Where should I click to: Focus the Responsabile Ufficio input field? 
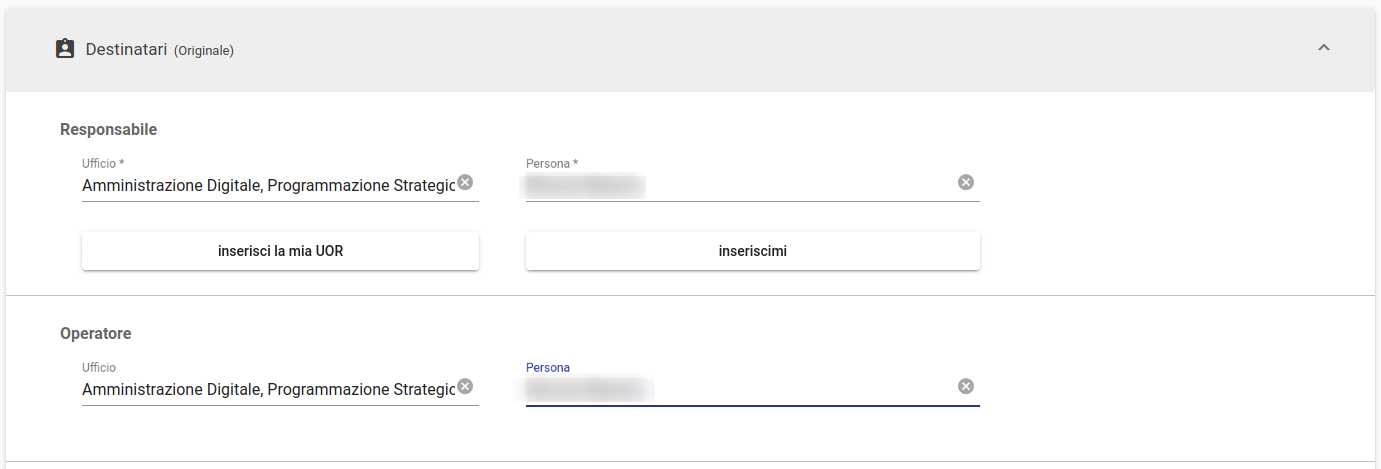[x=268, y=186]
